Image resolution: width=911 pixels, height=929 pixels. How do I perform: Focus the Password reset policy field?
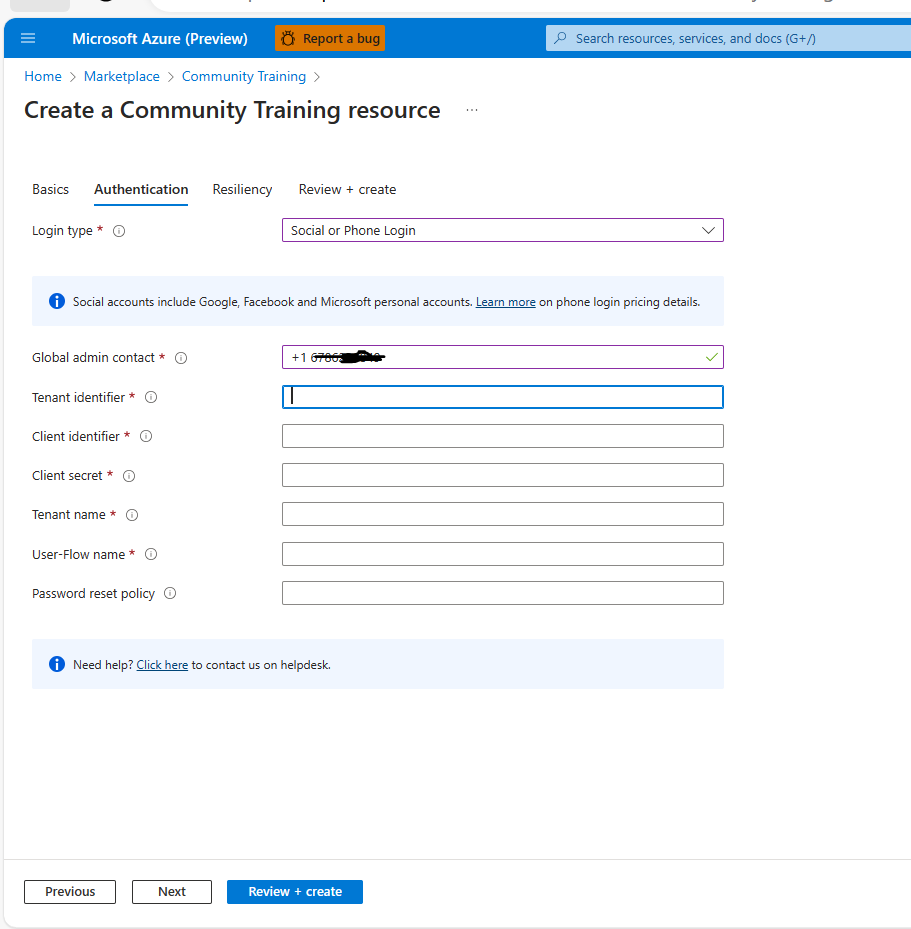coord(502,593)
